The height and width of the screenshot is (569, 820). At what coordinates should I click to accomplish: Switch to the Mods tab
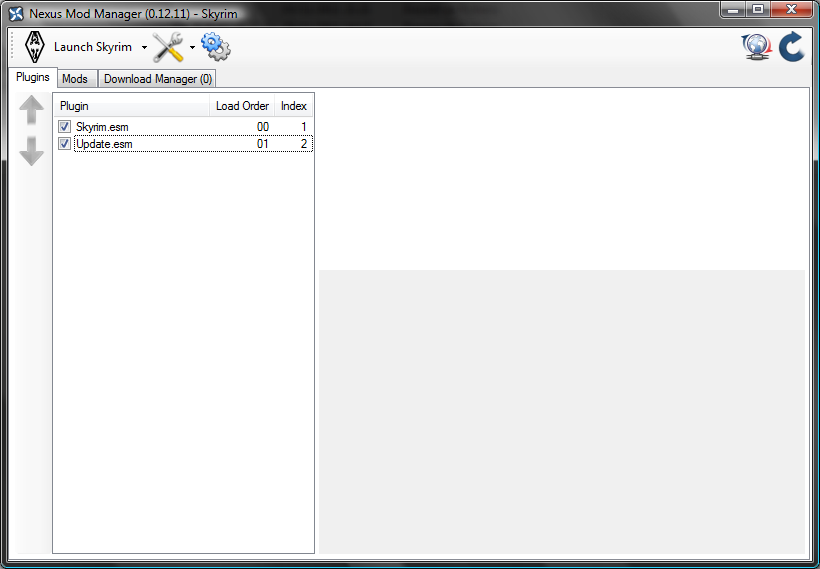[x=75, y=79]
